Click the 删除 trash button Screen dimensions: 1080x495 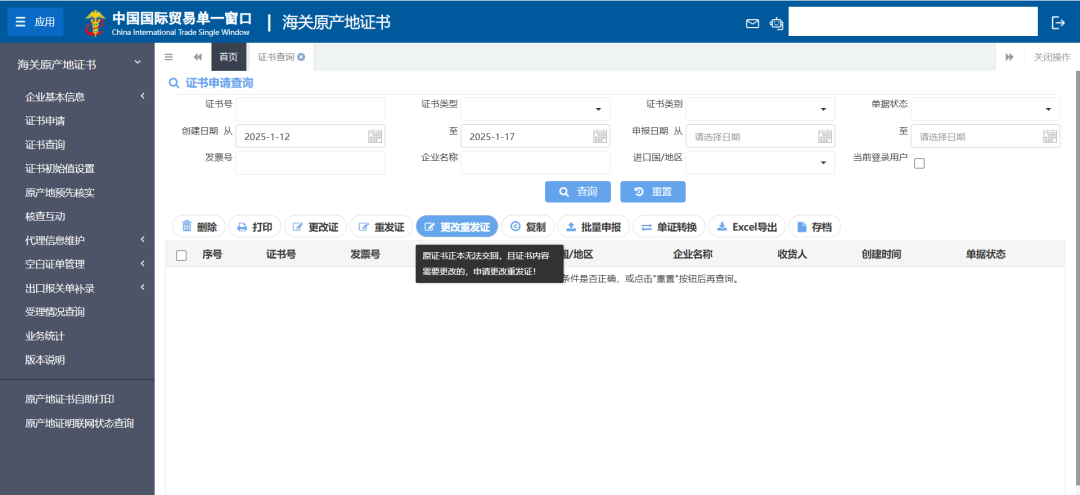[199, 227]
